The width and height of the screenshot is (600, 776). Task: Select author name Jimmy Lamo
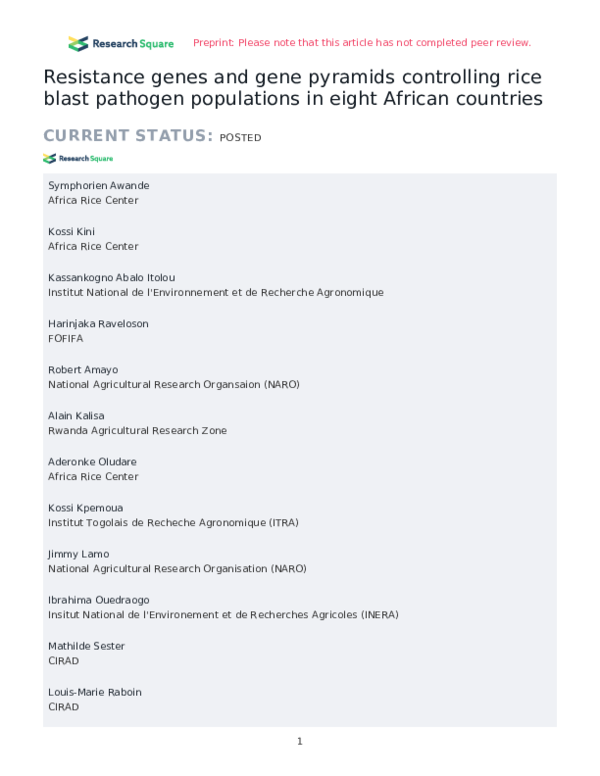pyautogui.click(x=78, y=554)
